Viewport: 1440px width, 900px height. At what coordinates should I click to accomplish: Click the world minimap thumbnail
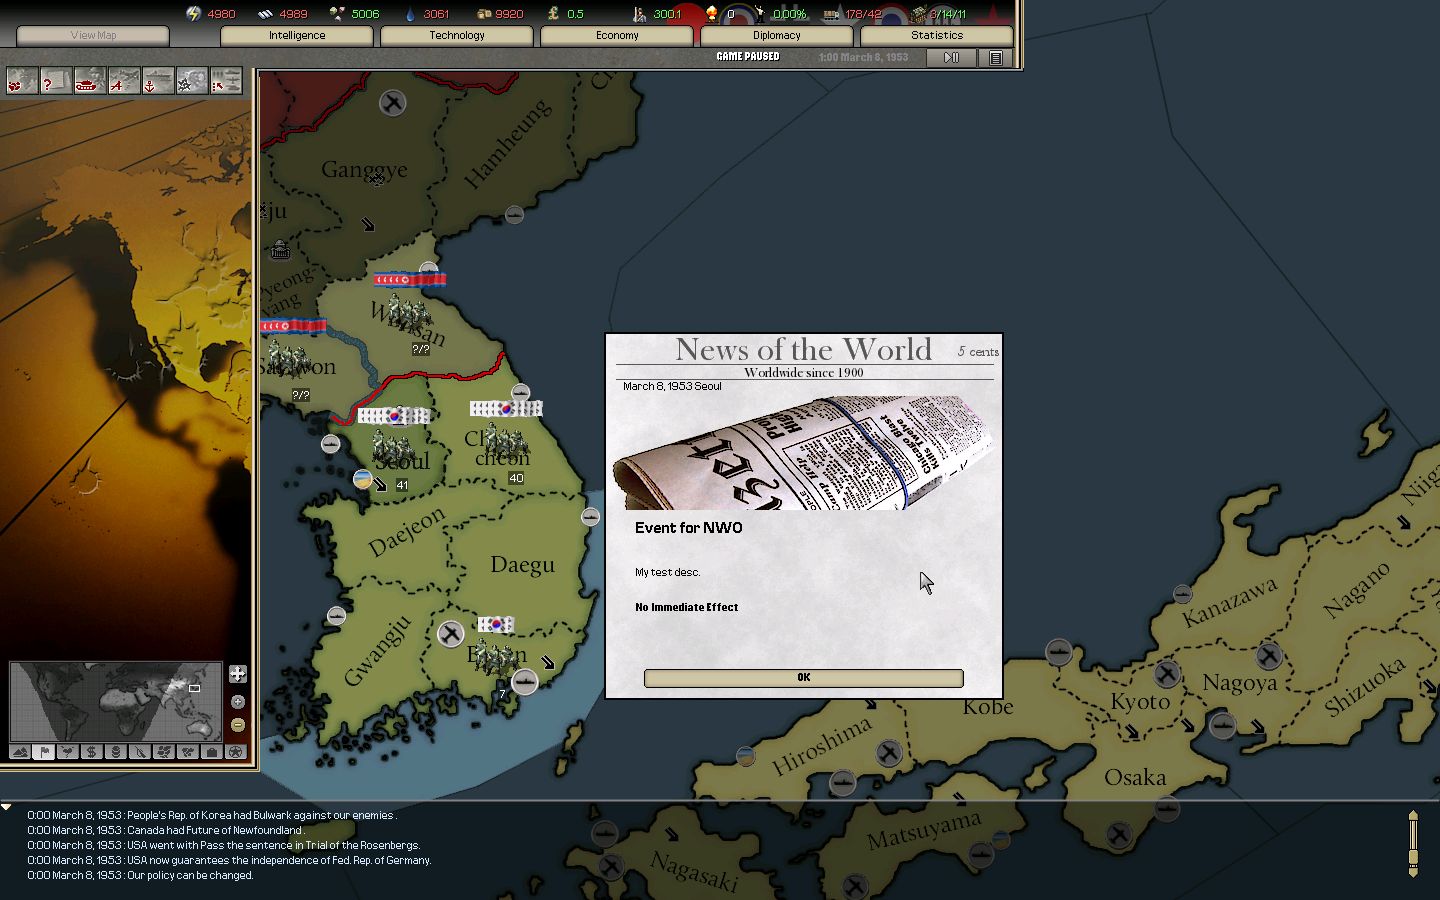pyautogui.click(x=116, y=702)
